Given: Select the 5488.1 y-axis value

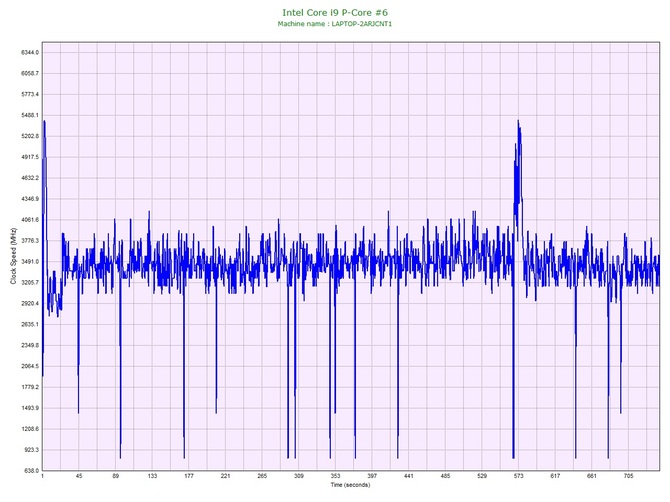Looking at the screenshot, I should (30, 115).
